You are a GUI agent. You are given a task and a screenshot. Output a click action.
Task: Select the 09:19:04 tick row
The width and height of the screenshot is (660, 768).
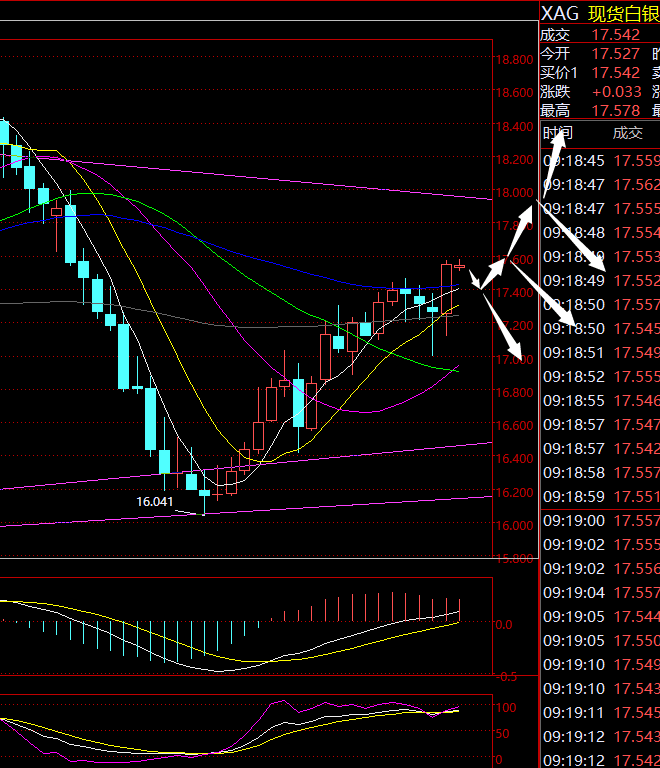click(598, 593)
